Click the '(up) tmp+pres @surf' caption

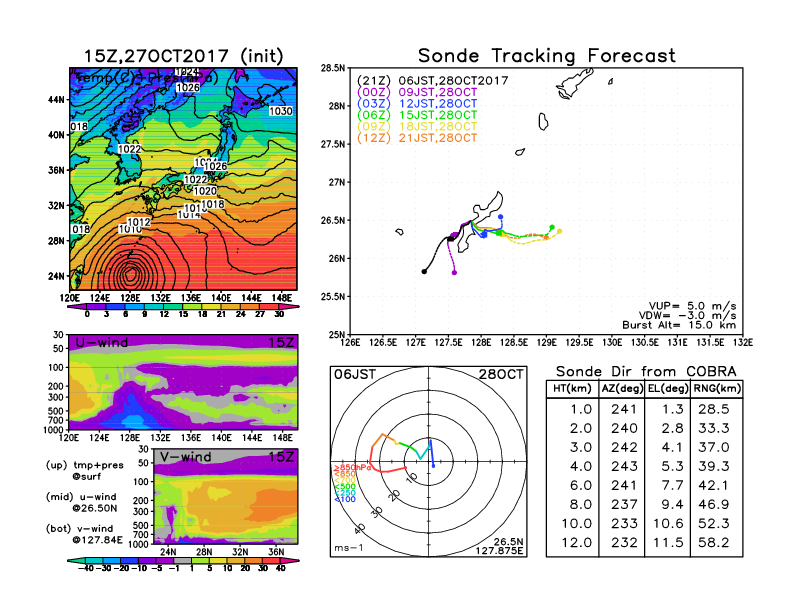click(84, 471)
